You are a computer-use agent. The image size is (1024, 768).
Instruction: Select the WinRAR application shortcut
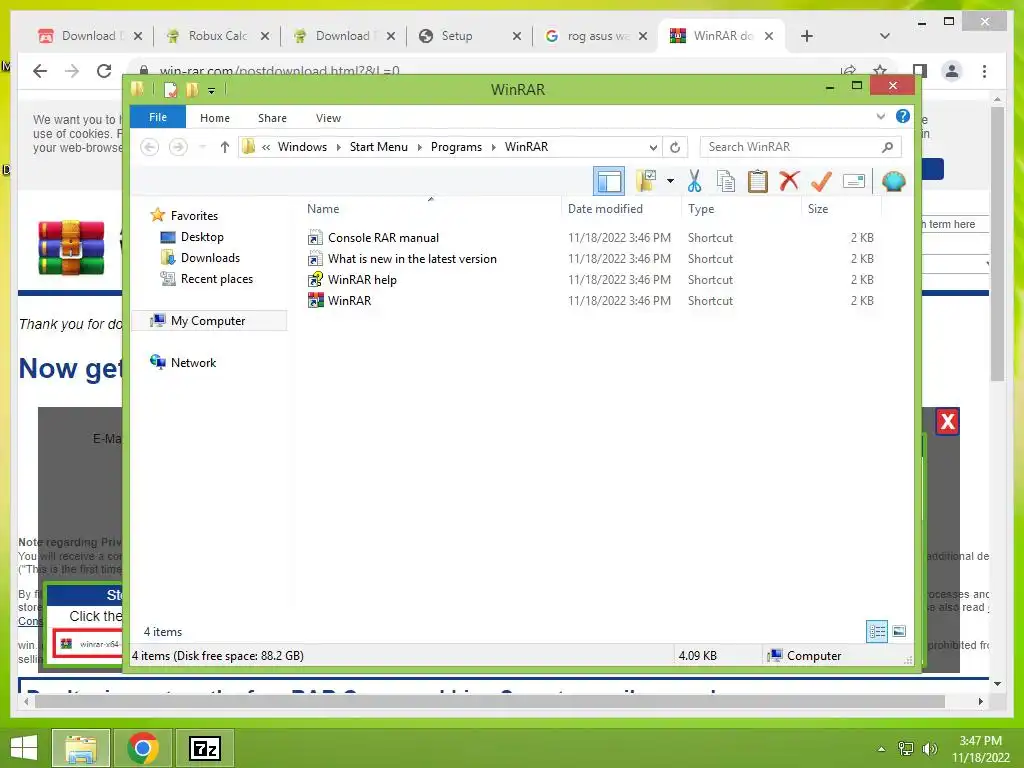349,300
